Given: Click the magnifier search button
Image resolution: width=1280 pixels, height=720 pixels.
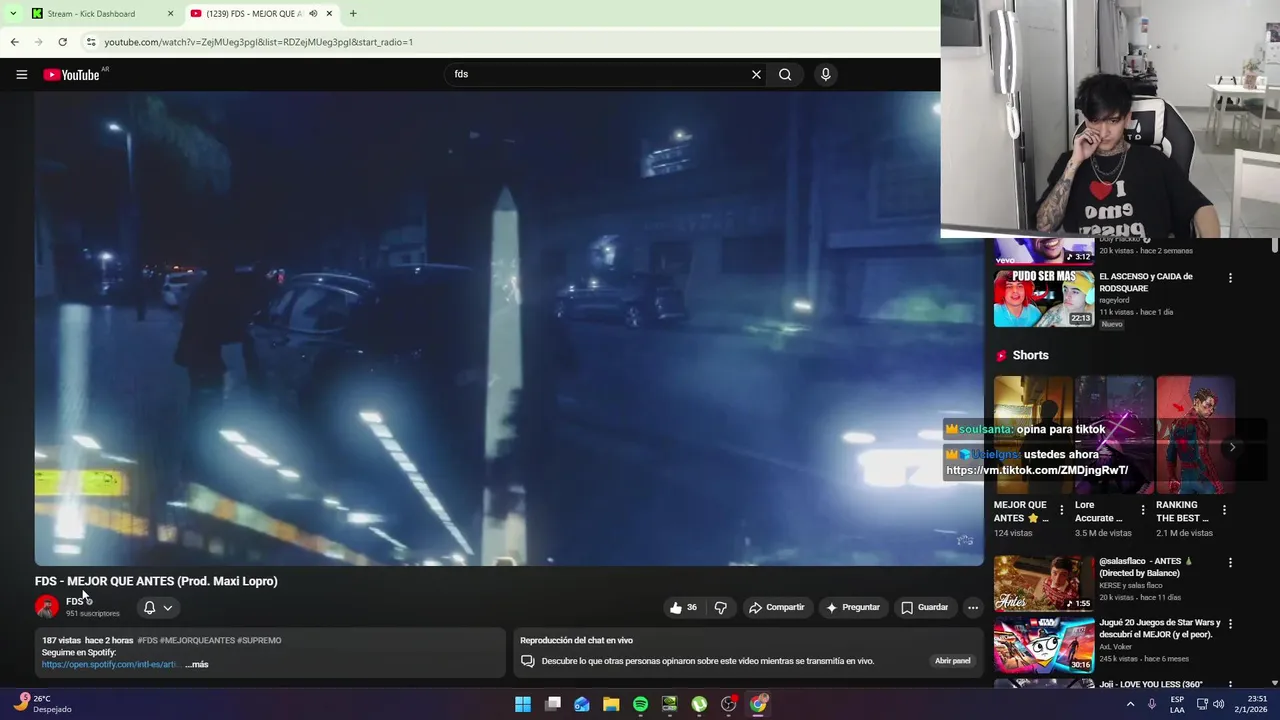Looking at the screenshot, I should [785, 74].
